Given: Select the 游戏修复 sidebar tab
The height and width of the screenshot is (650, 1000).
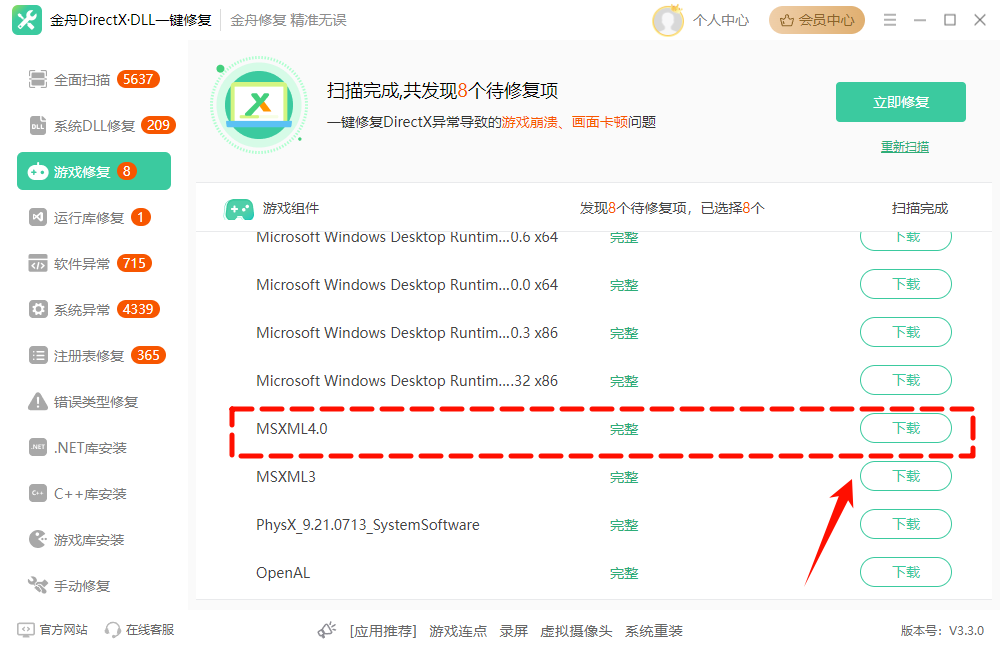Looking at the screenshot, I should (94, 171).
